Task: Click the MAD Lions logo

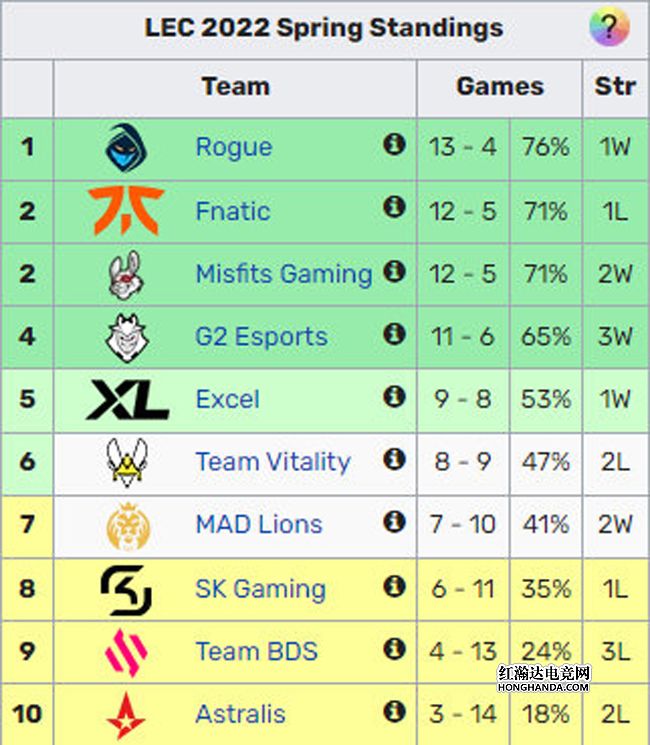Action: coord(127,525)
